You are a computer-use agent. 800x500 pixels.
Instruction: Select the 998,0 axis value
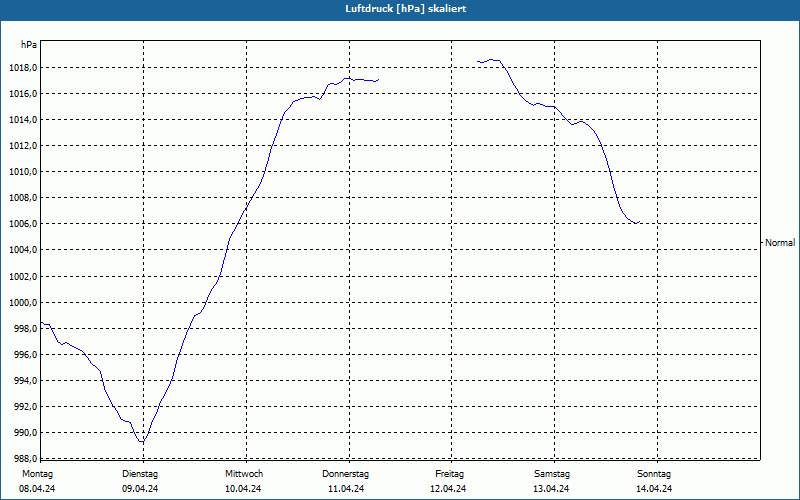(24, 329)
